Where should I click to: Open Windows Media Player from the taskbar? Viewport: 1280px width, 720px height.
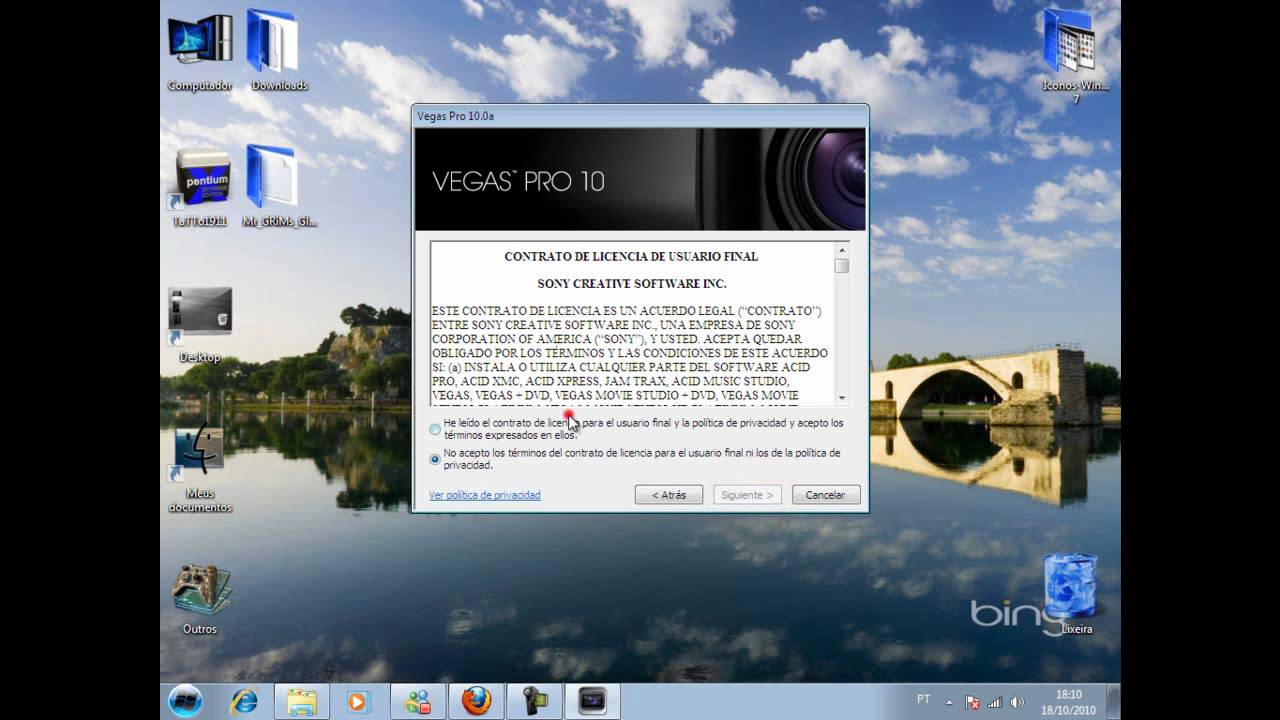click(x=359, y=701)
